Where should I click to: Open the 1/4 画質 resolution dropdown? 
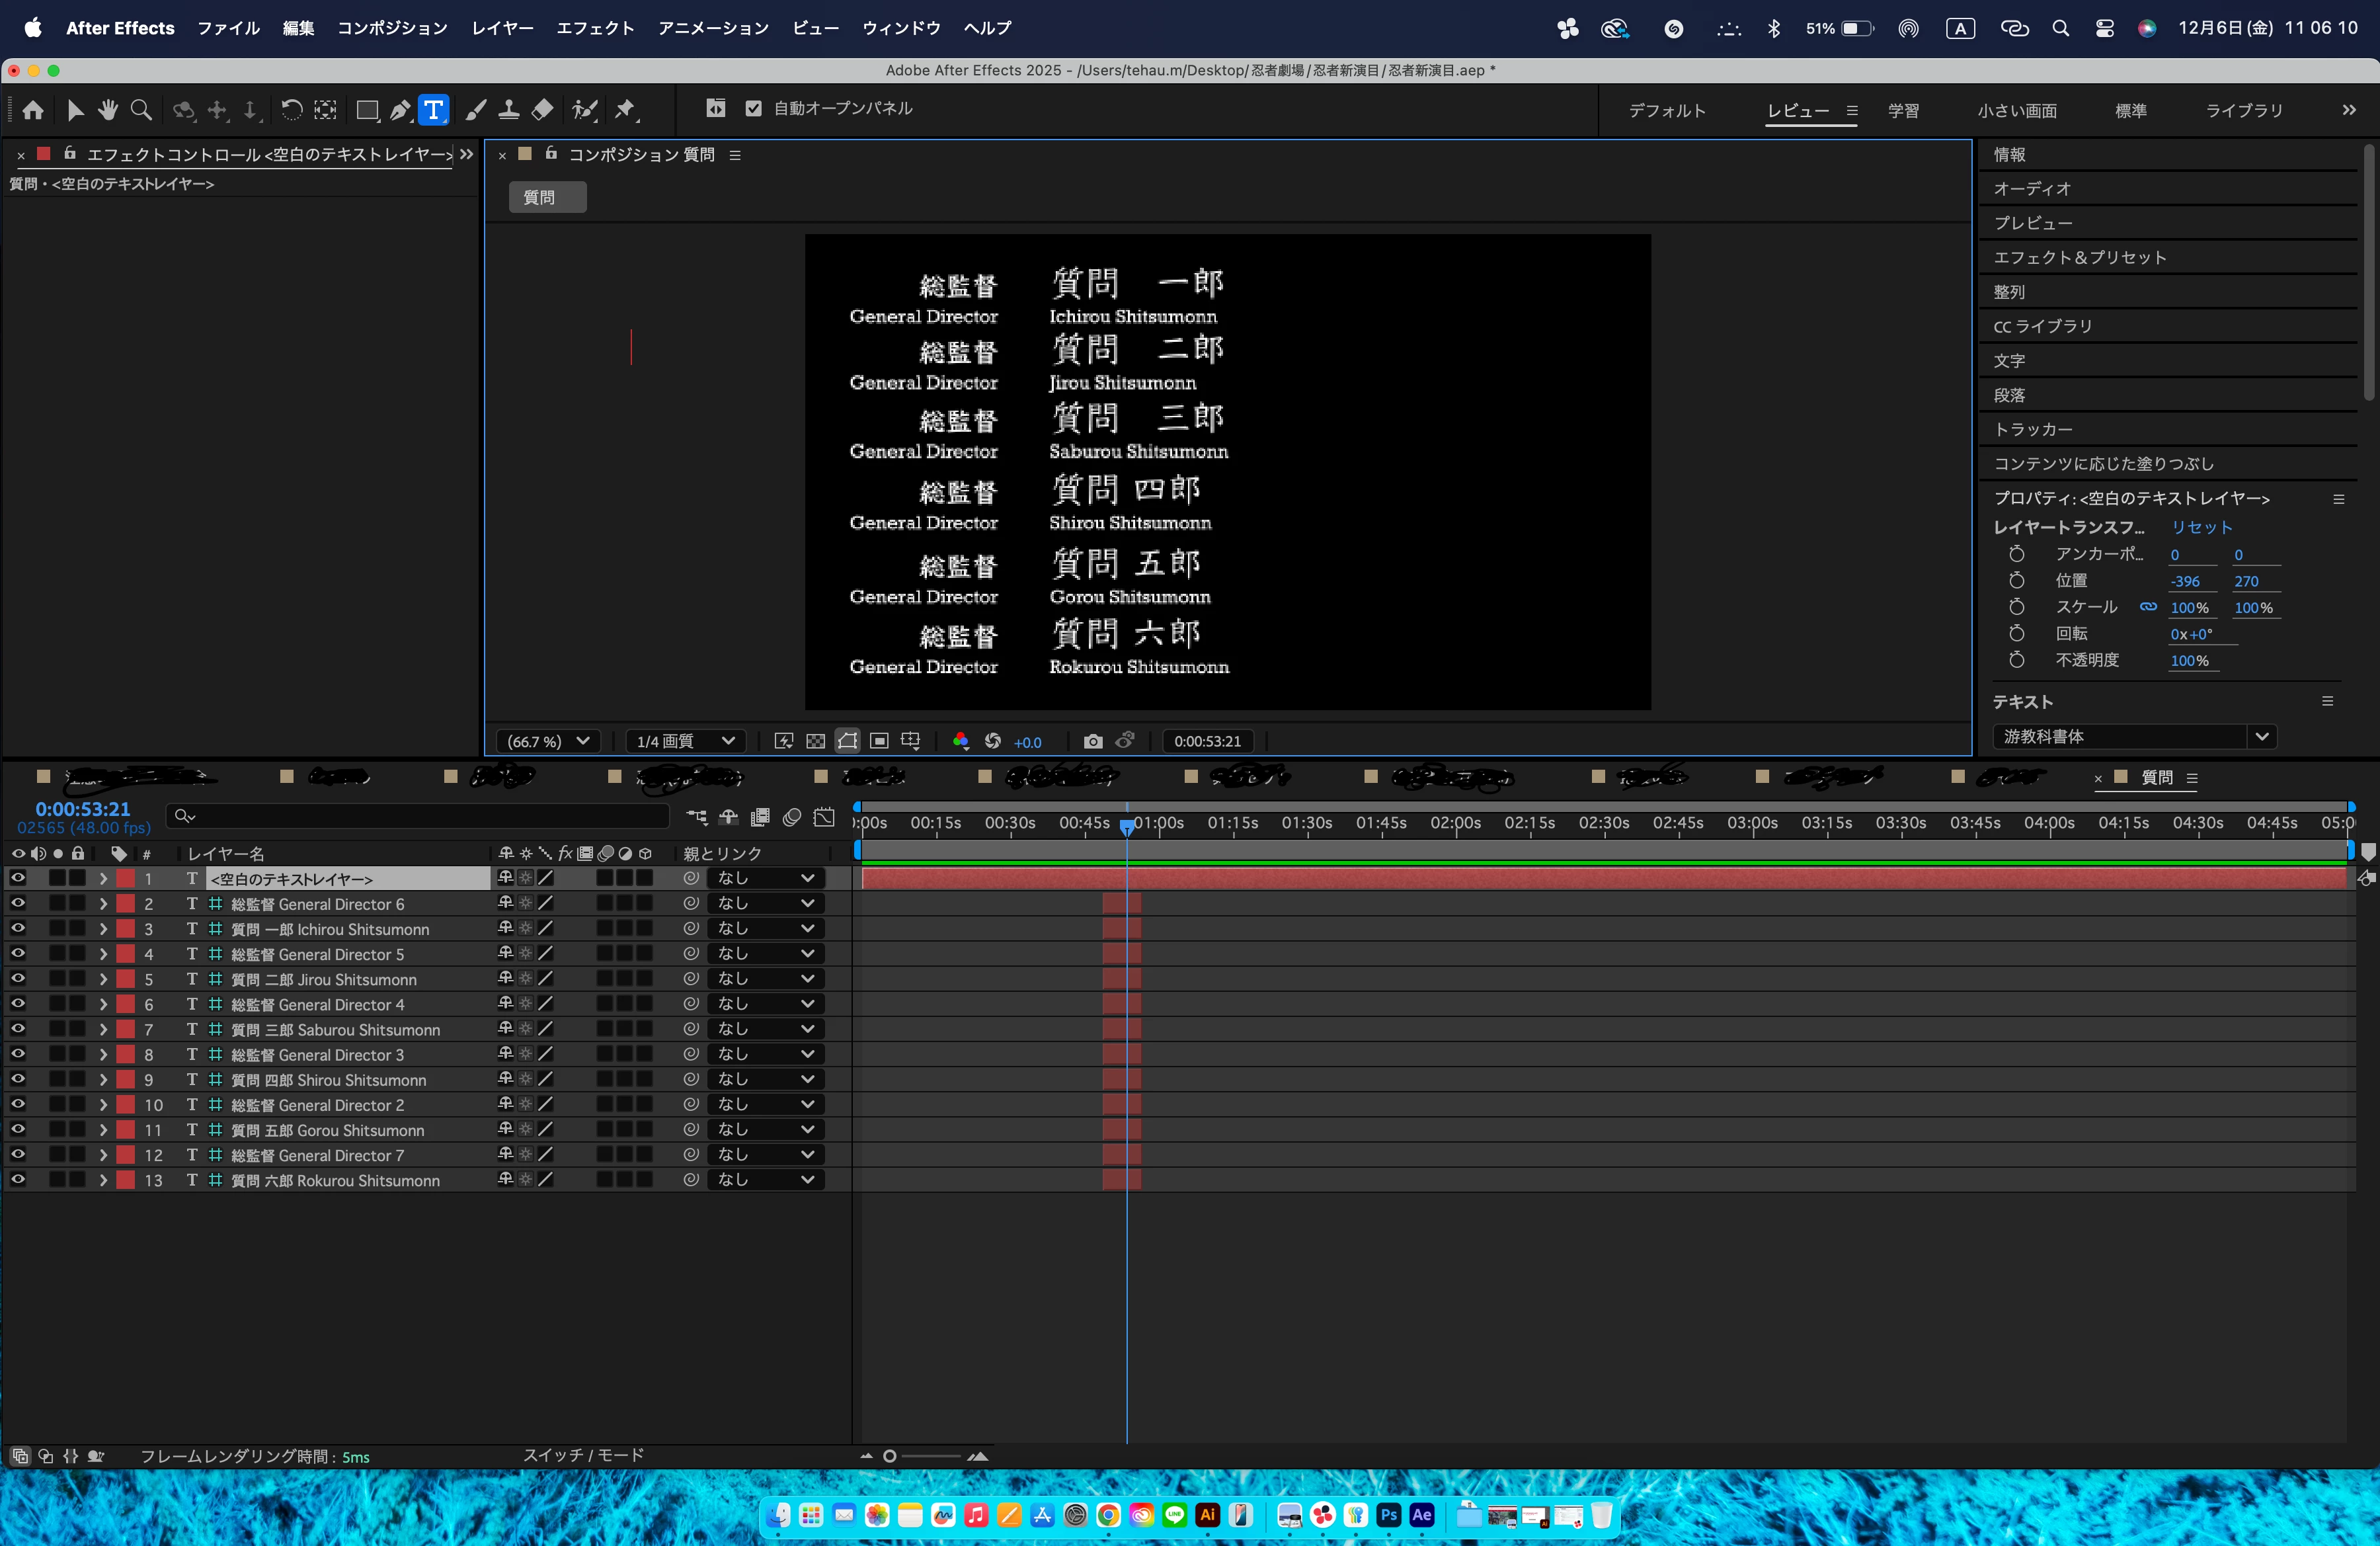click(x=686, y=741)
